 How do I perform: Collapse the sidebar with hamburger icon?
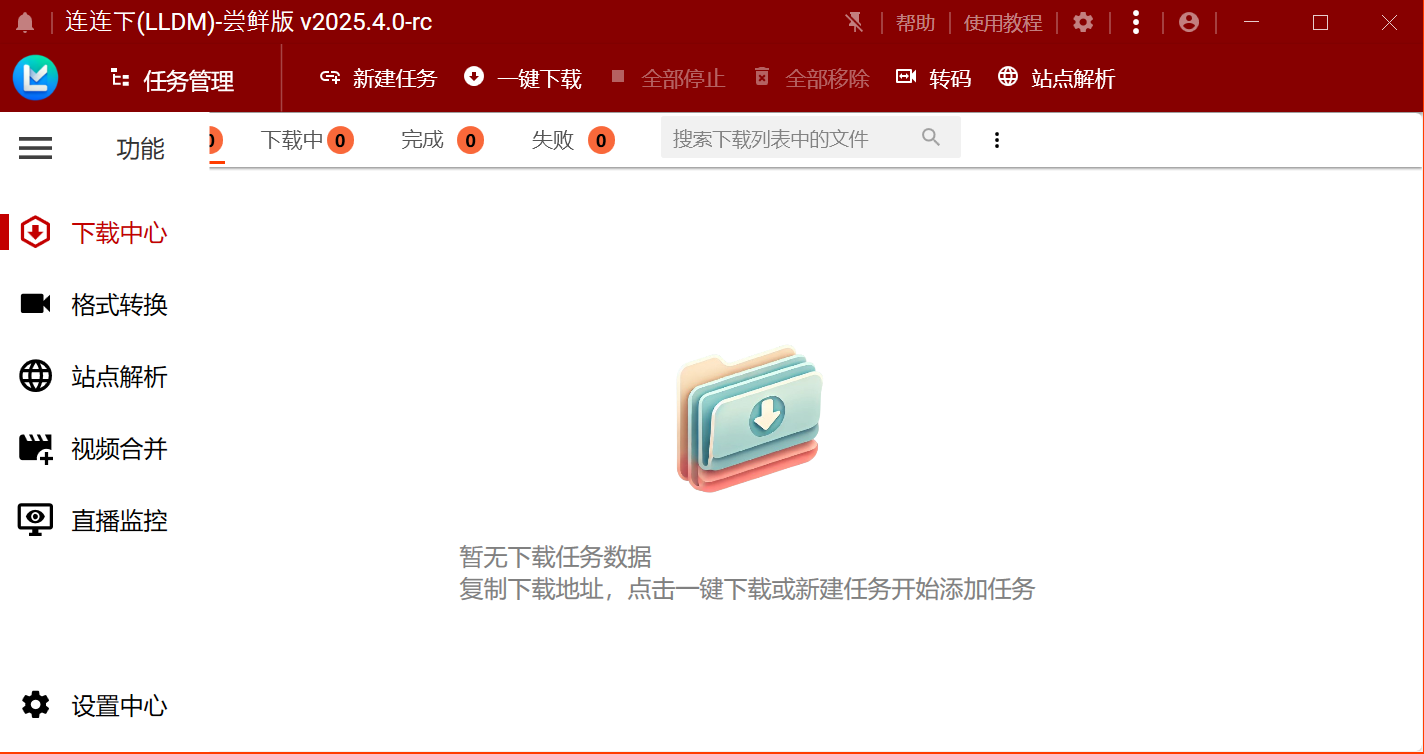coord(36,149)
